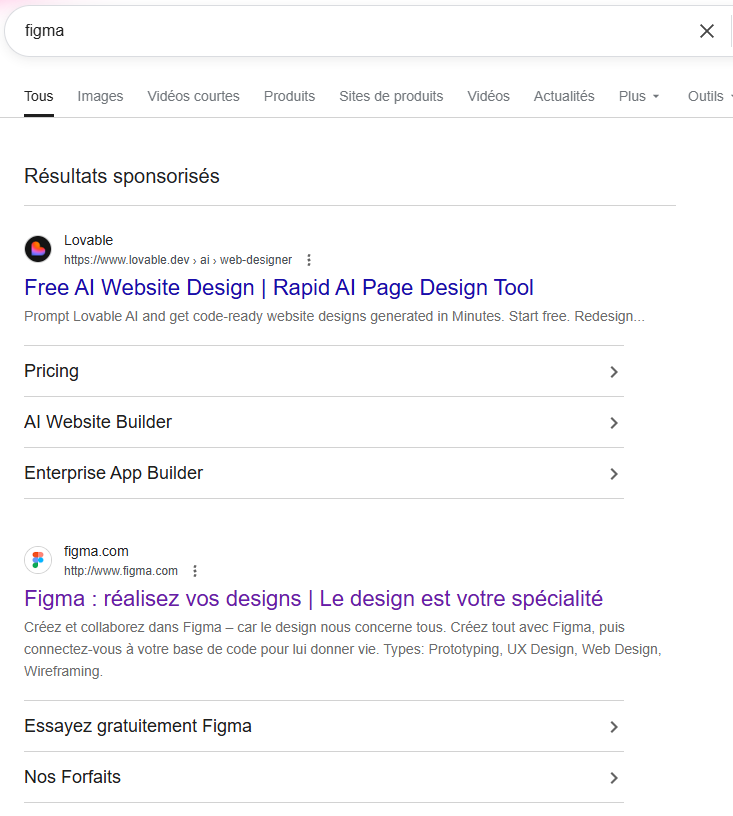Click the figma.com site name text
Screen dimensions: 733x816
point(96,551)
